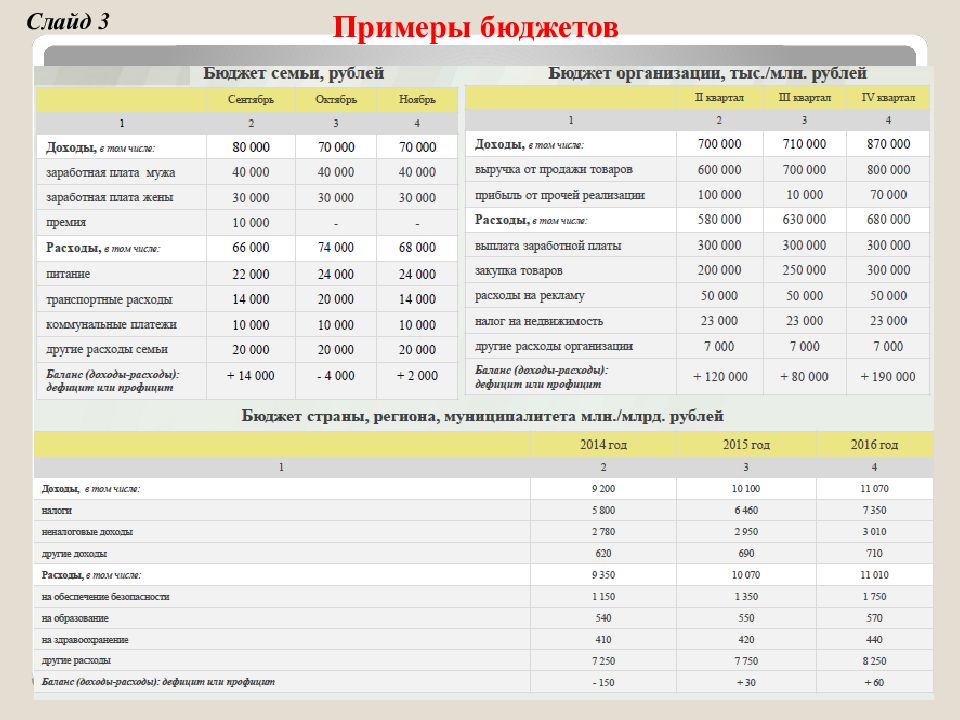The height and width of the screenshot is (720, 960).
Task: Click the heading "Бюджет организации, тыс./млн. рублей"
Action: tap(707, 73)
